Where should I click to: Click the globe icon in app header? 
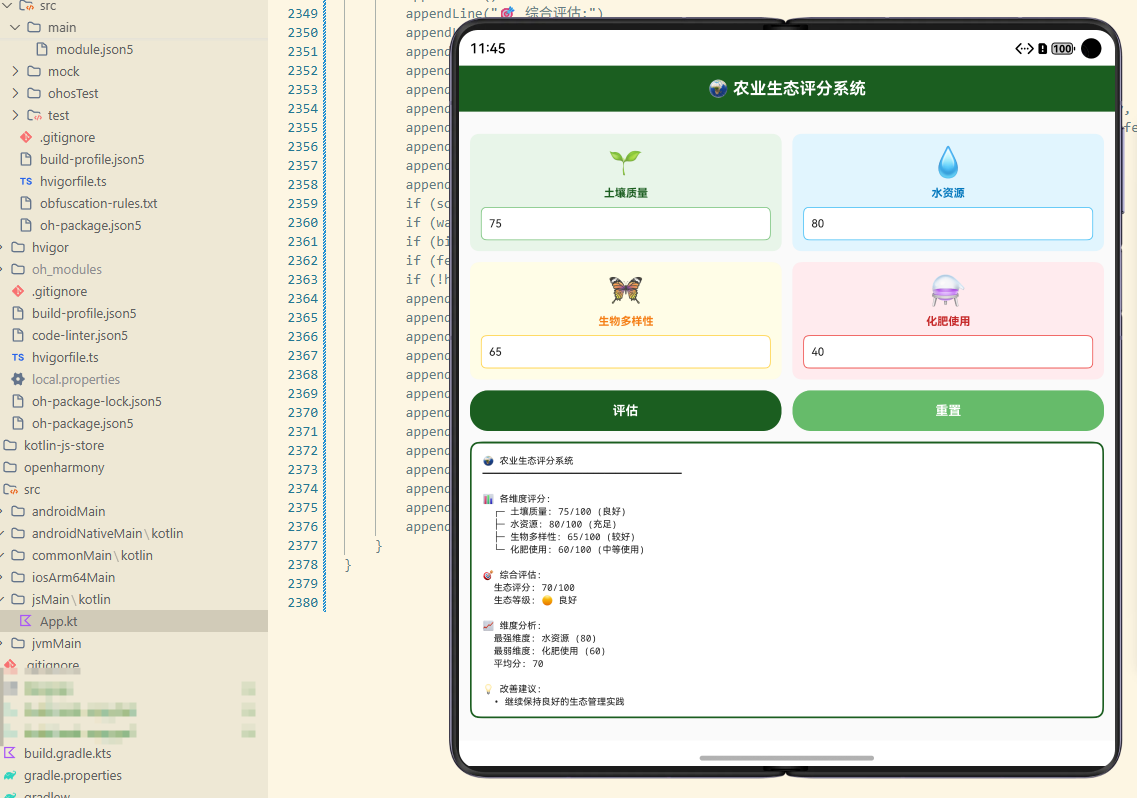tap(718, 89)
